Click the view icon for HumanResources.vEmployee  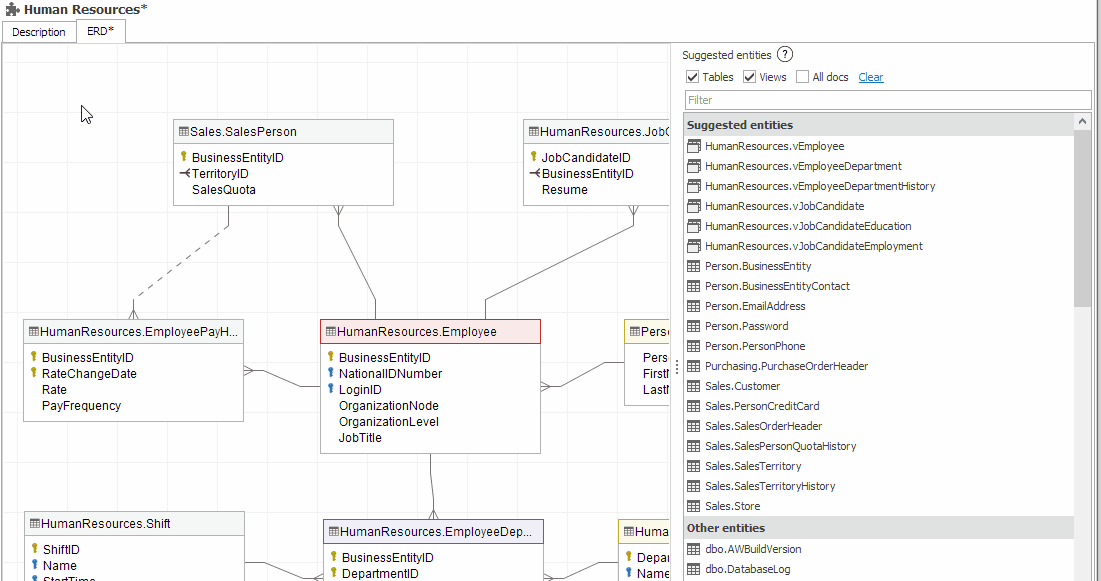(694, 146)
